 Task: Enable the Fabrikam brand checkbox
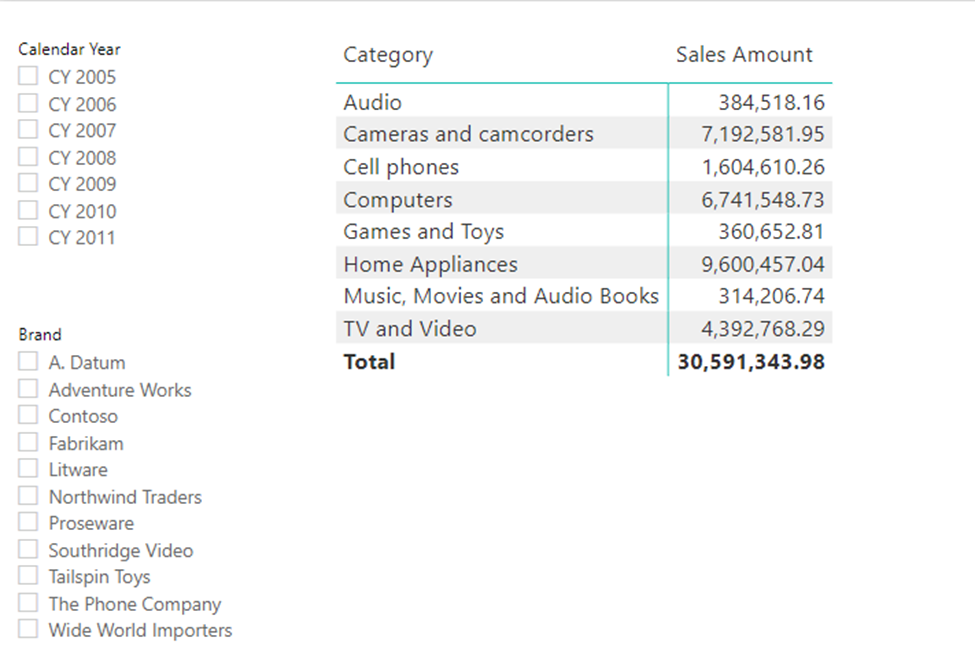(x=28, y=442)
